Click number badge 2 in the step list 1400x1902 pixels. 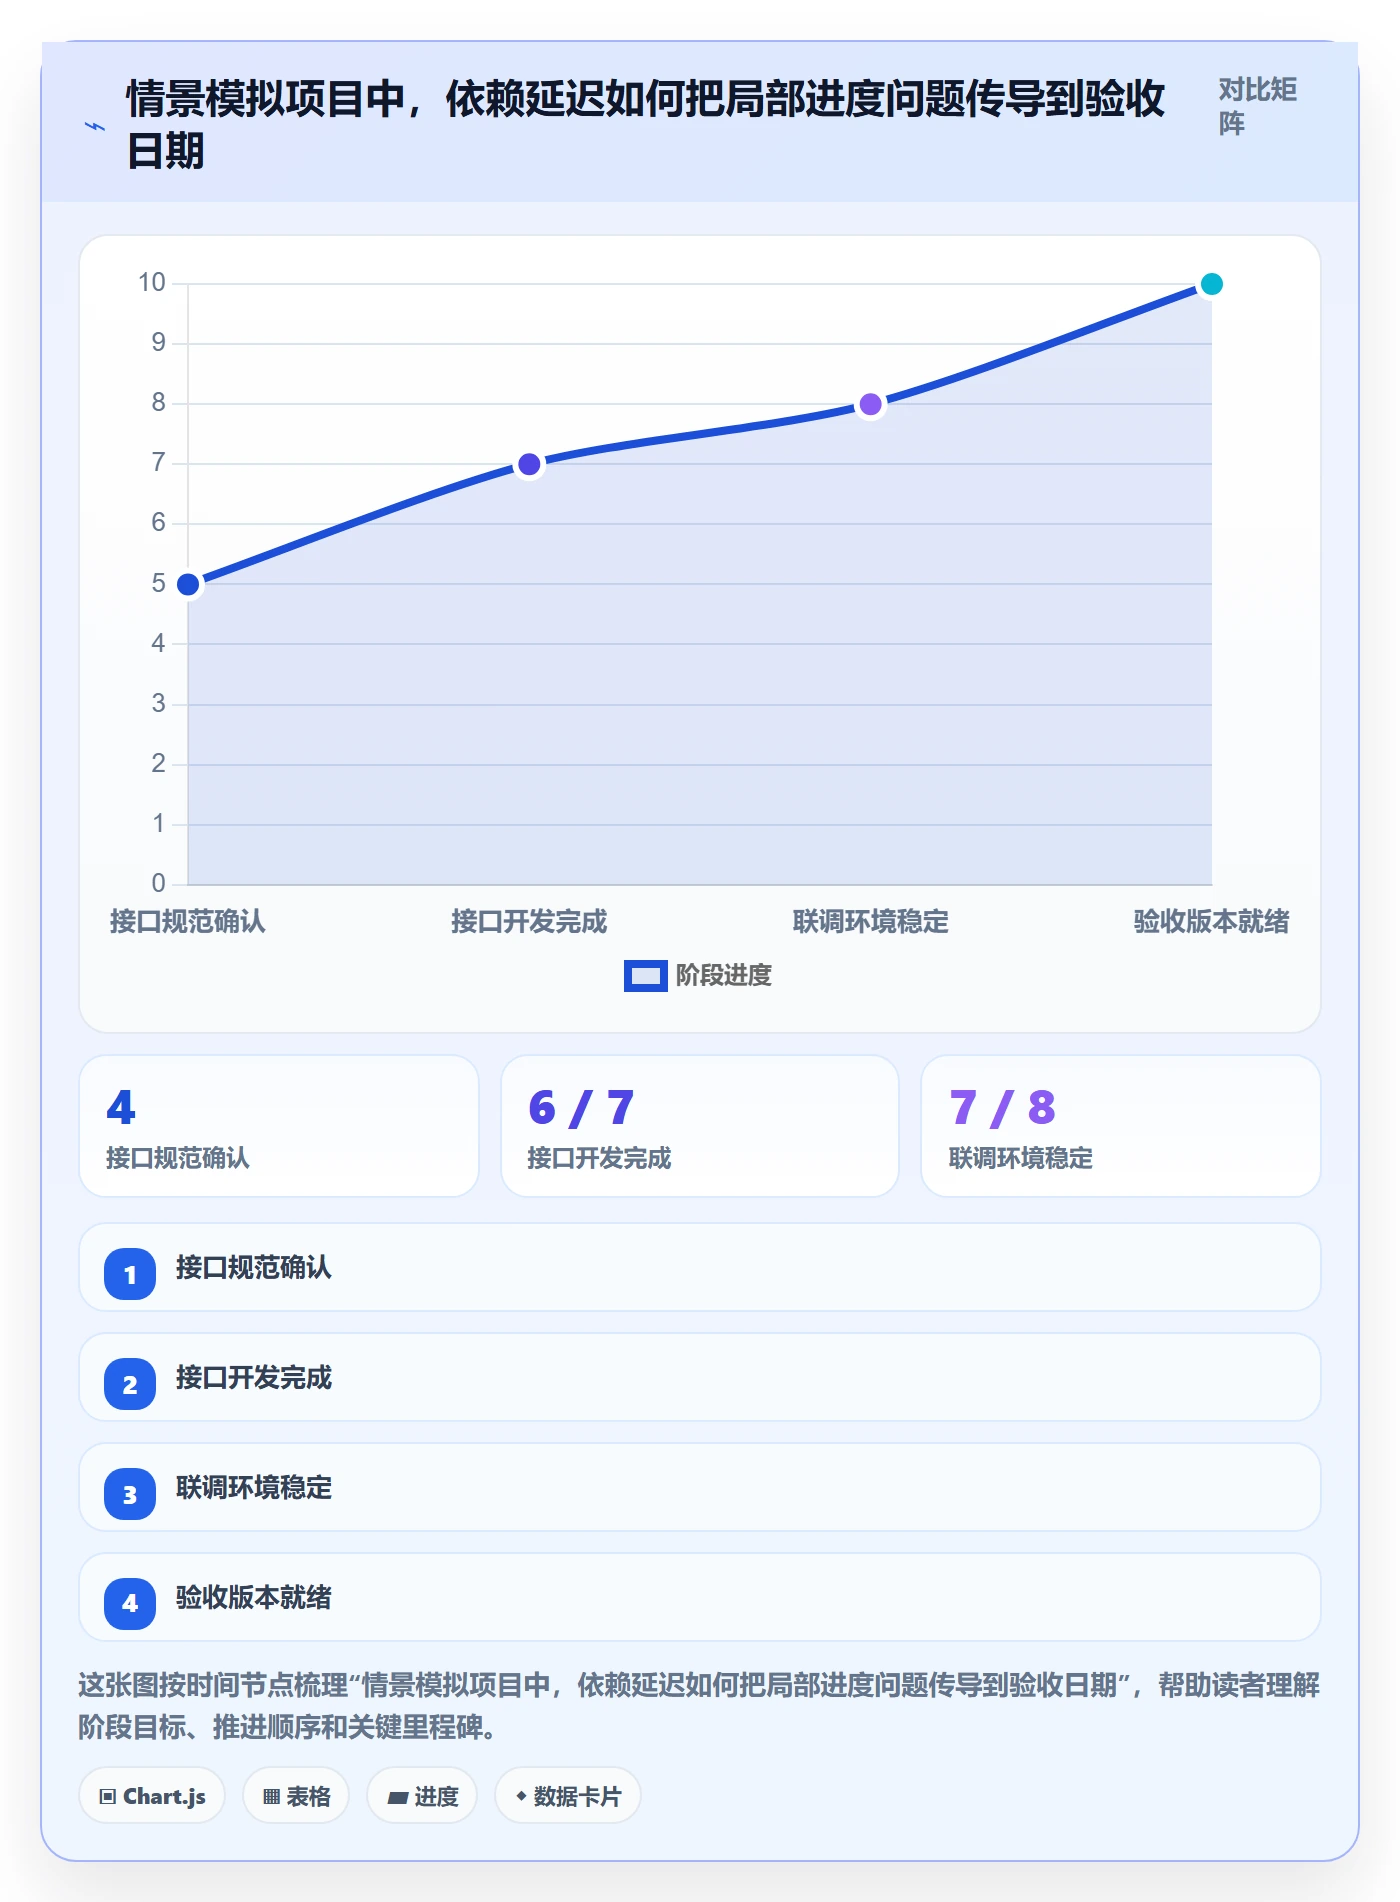[130, 1384]
